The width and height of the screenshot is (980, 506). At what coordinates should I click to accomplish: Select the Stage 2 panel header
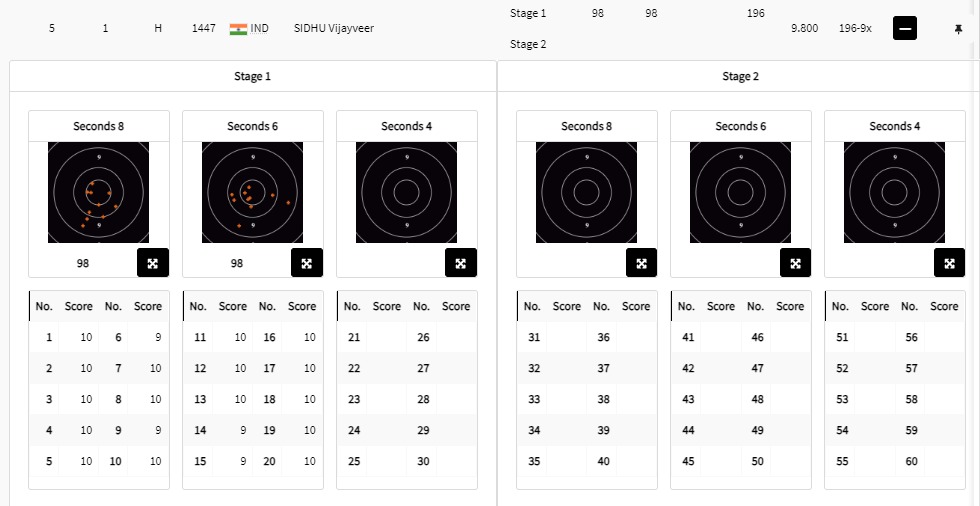pyautogui.click(x=737, y=77)
